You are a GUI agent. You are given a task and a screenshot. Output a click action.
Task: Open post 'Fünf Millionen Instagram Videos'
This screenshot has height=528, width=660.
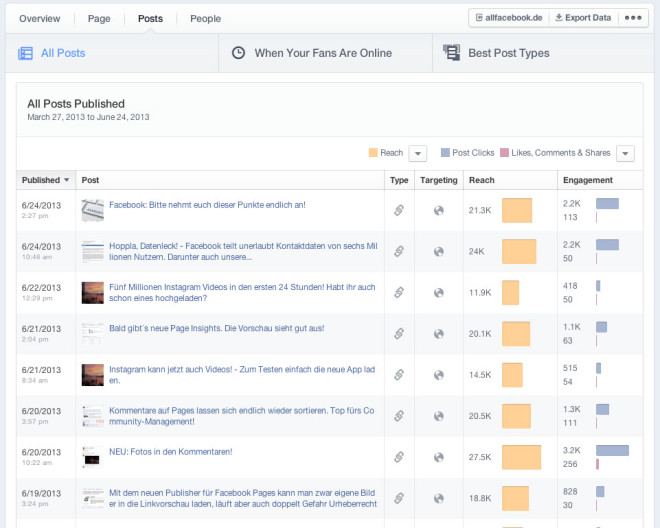tap(242, 293)
